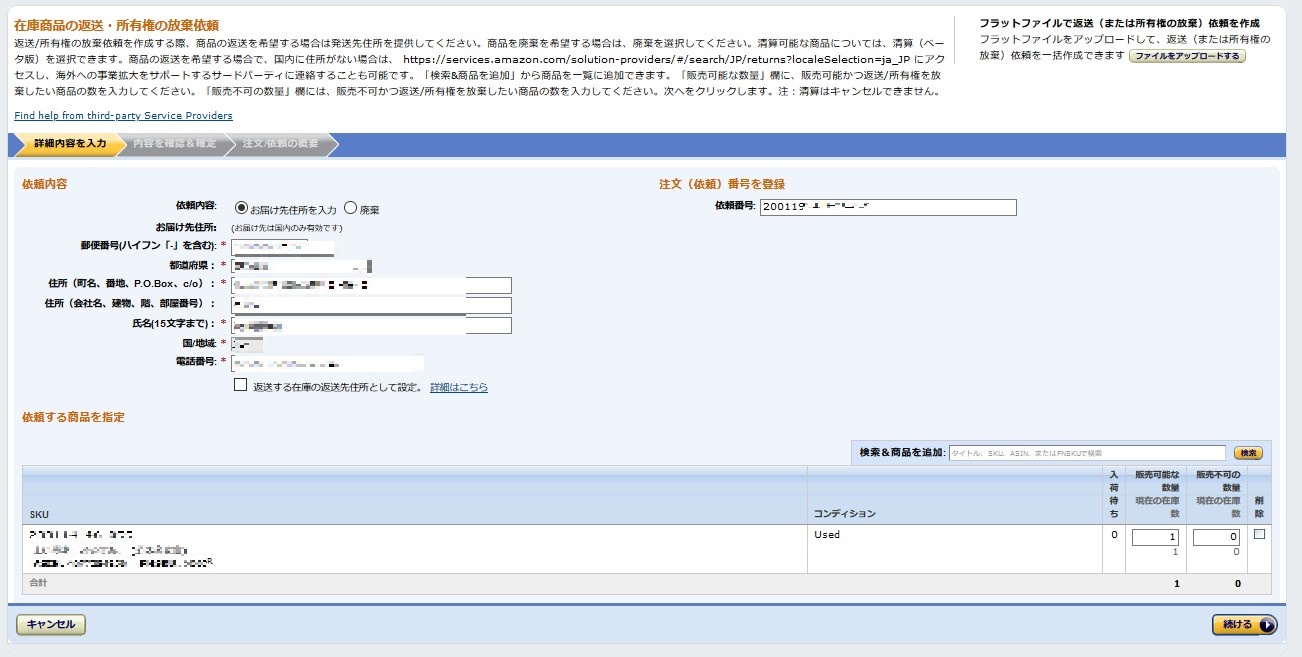Open the 都道府県 dropdown
Image resolution: width=1302 pixels, height=657 pixels.
pyautogui.click(x=301, y=266)
